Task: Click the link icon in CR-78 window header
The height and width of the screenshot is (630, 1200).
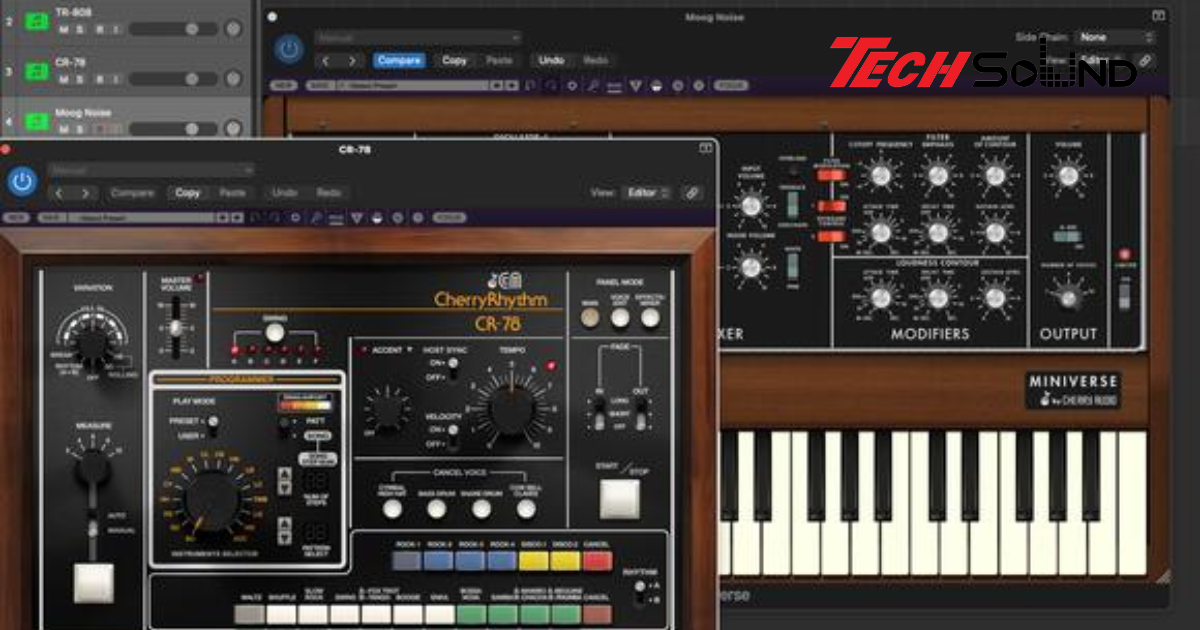Action: (692, 193)
